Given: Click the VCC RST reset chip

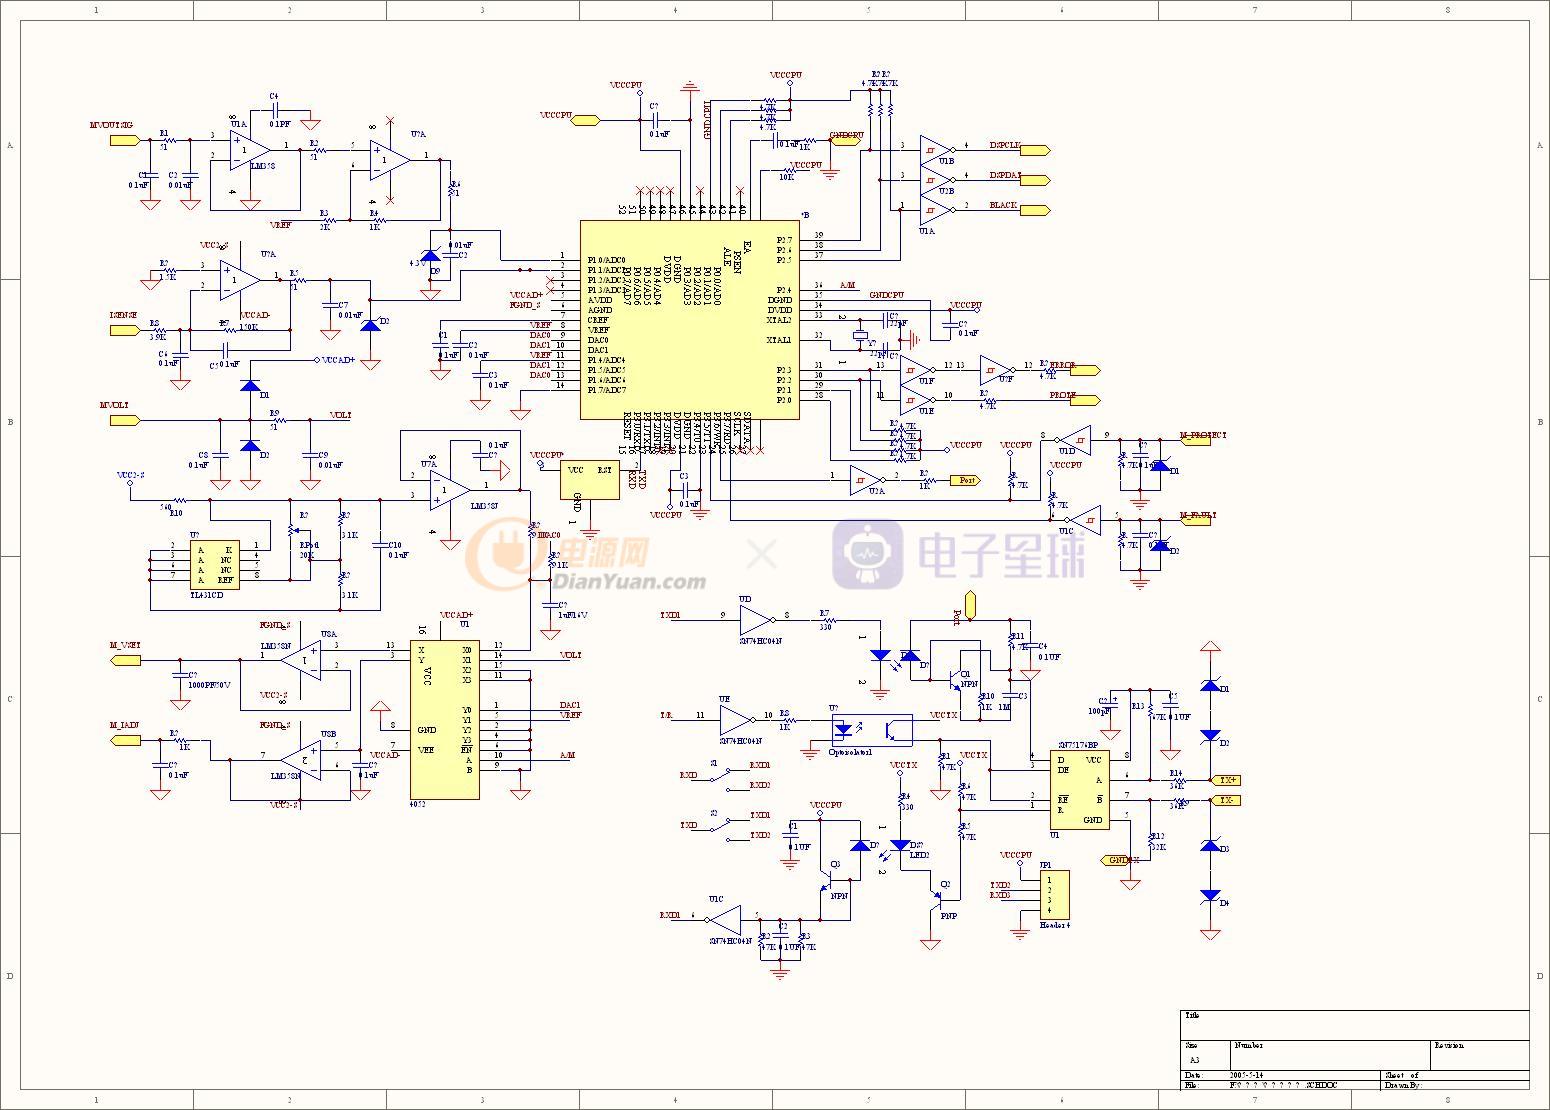Looking at the screenshot, I should [590, 481].
